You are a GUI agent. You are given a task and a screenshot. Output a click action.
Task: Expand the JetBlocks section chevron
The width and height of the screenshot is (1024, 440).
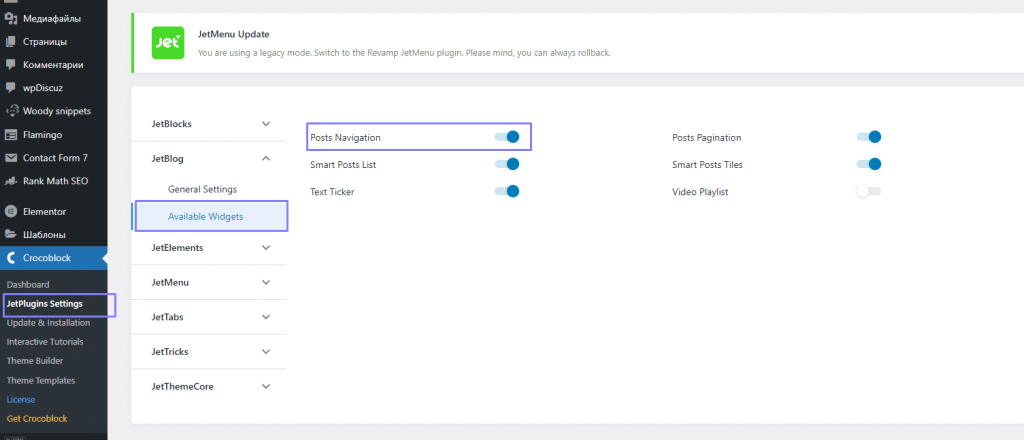[266, 123]
